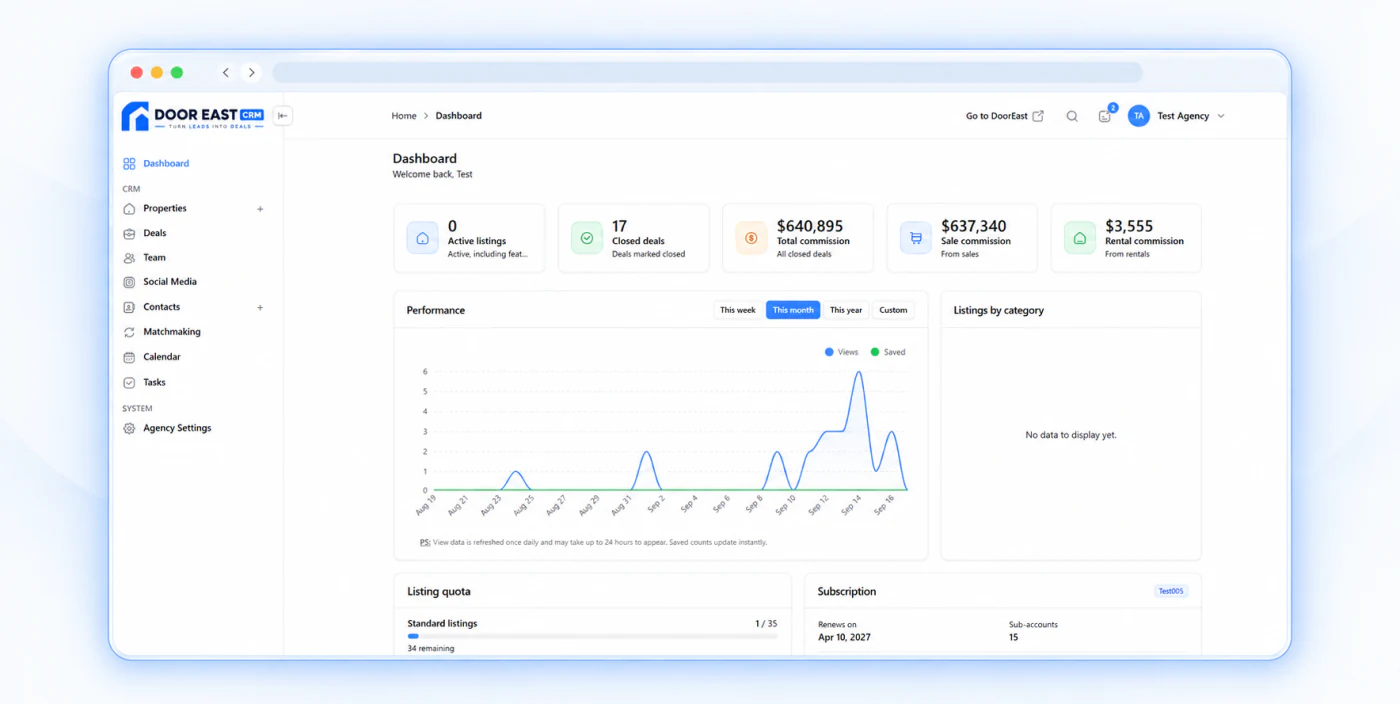
Task: Toggle the Views series in chart legend
Action: [x=842, y=352]
